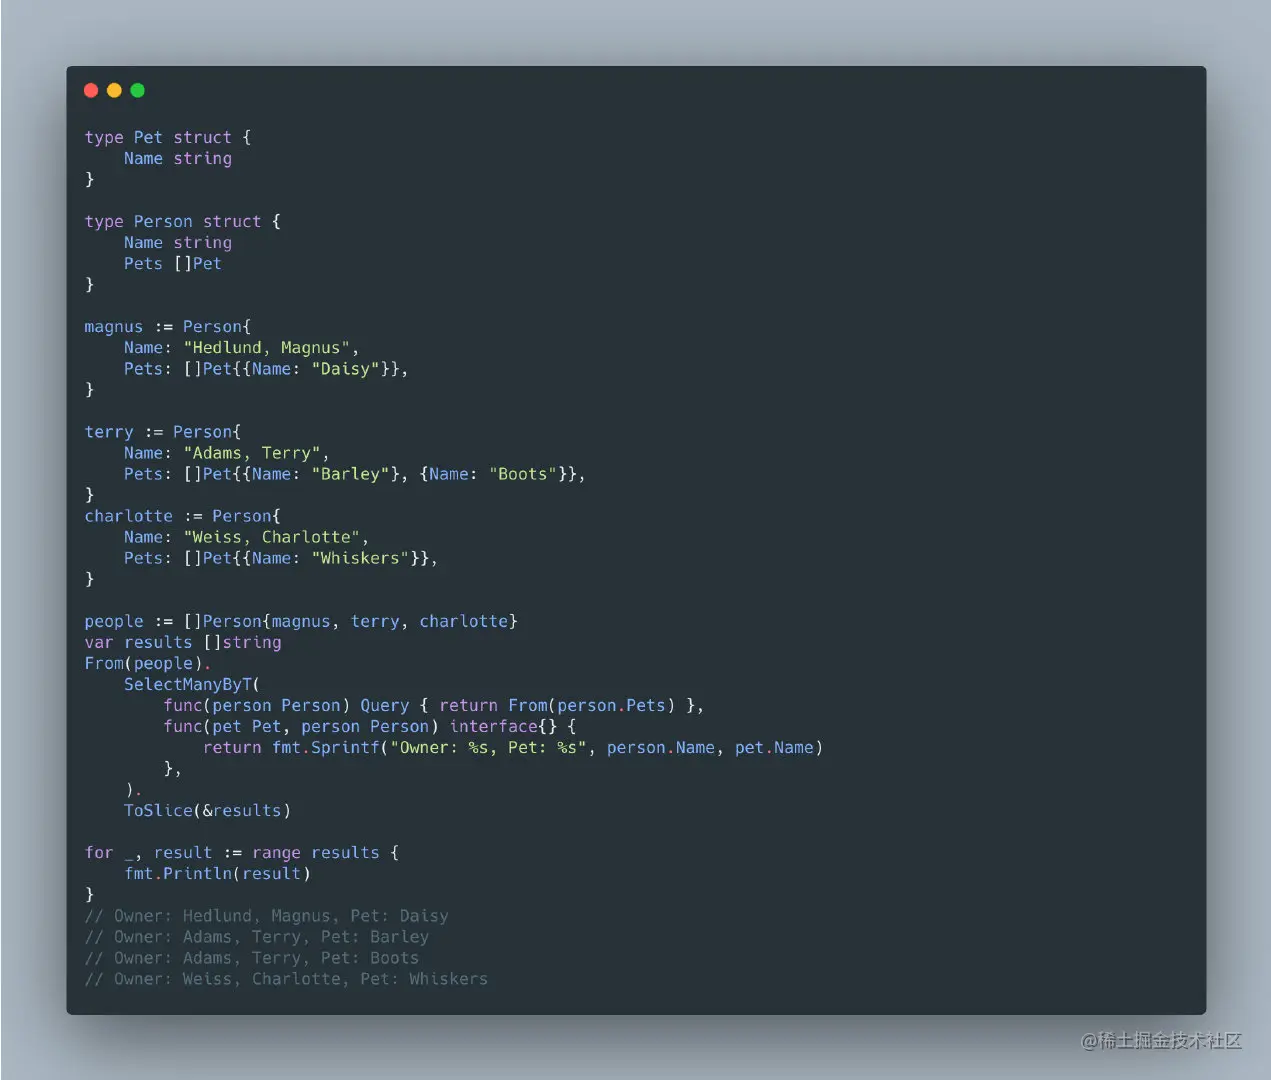Click the comment 'Owner: Adams, Terry, Pet: Barley'
This screenshot has width=1271, height=1080.
pyautogui.click(x=257, y=936)
